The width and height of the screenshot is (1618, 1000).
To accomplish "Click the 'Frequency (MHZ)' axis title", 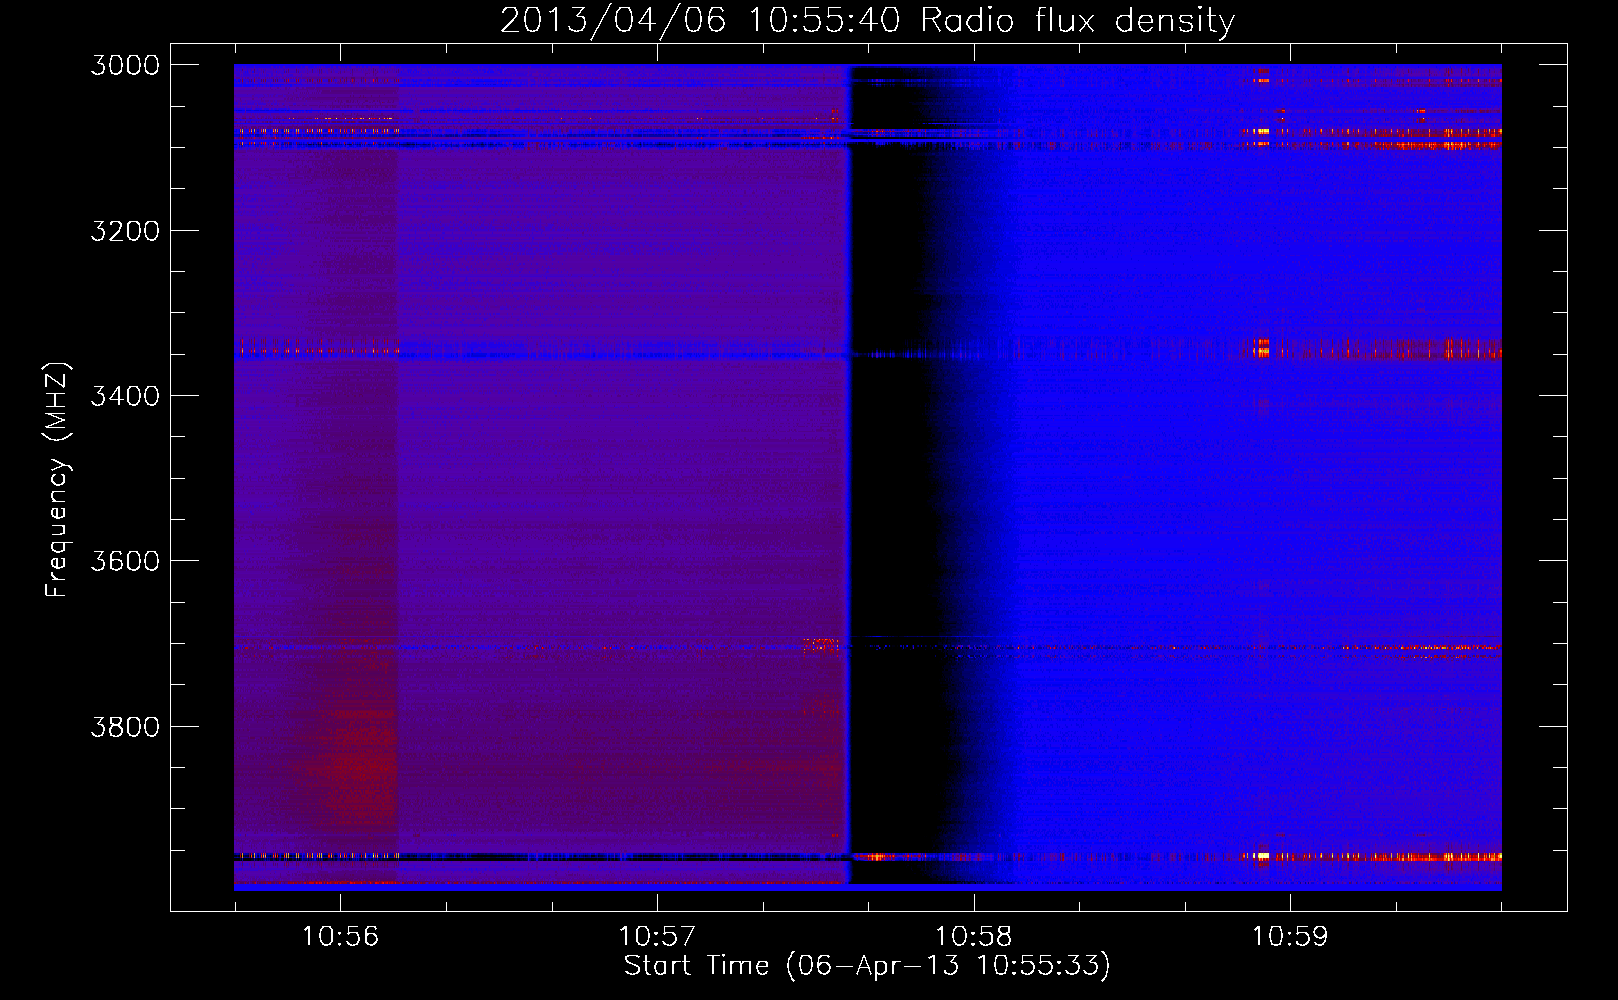I will point(58,480).
